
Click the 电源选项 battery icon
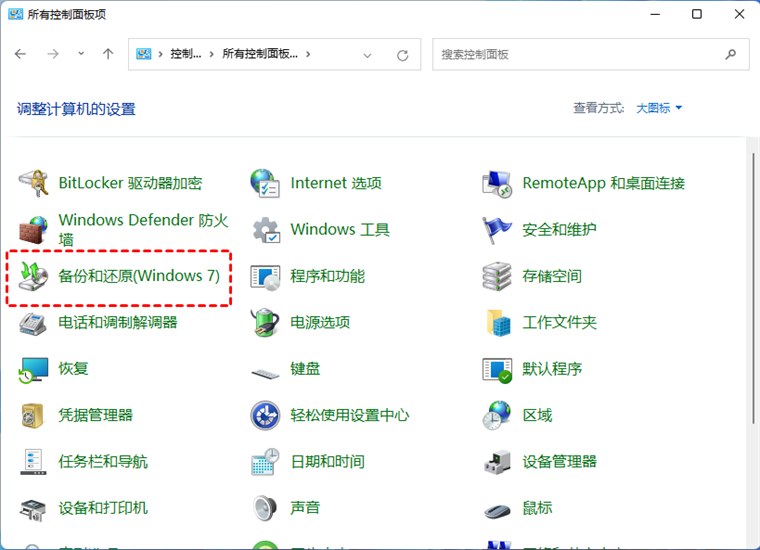(266, 323)
